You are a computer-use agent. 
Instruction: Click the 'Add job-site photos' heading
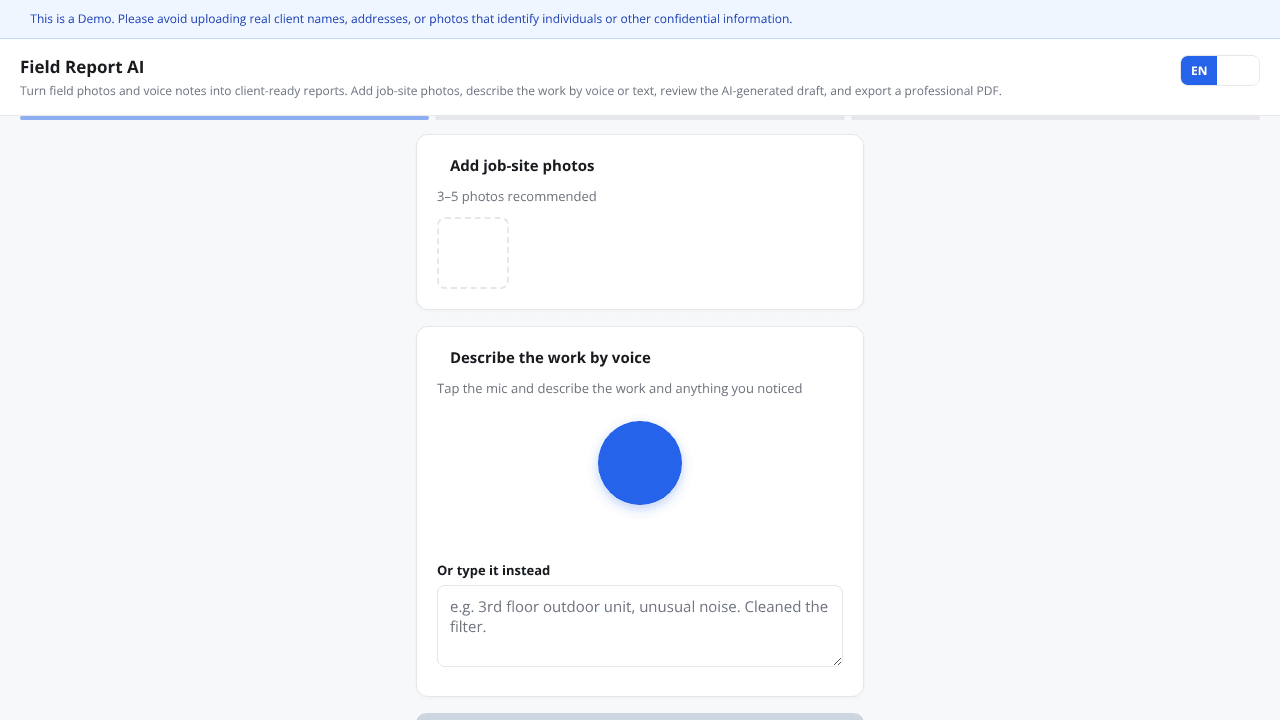coord(522,166)
